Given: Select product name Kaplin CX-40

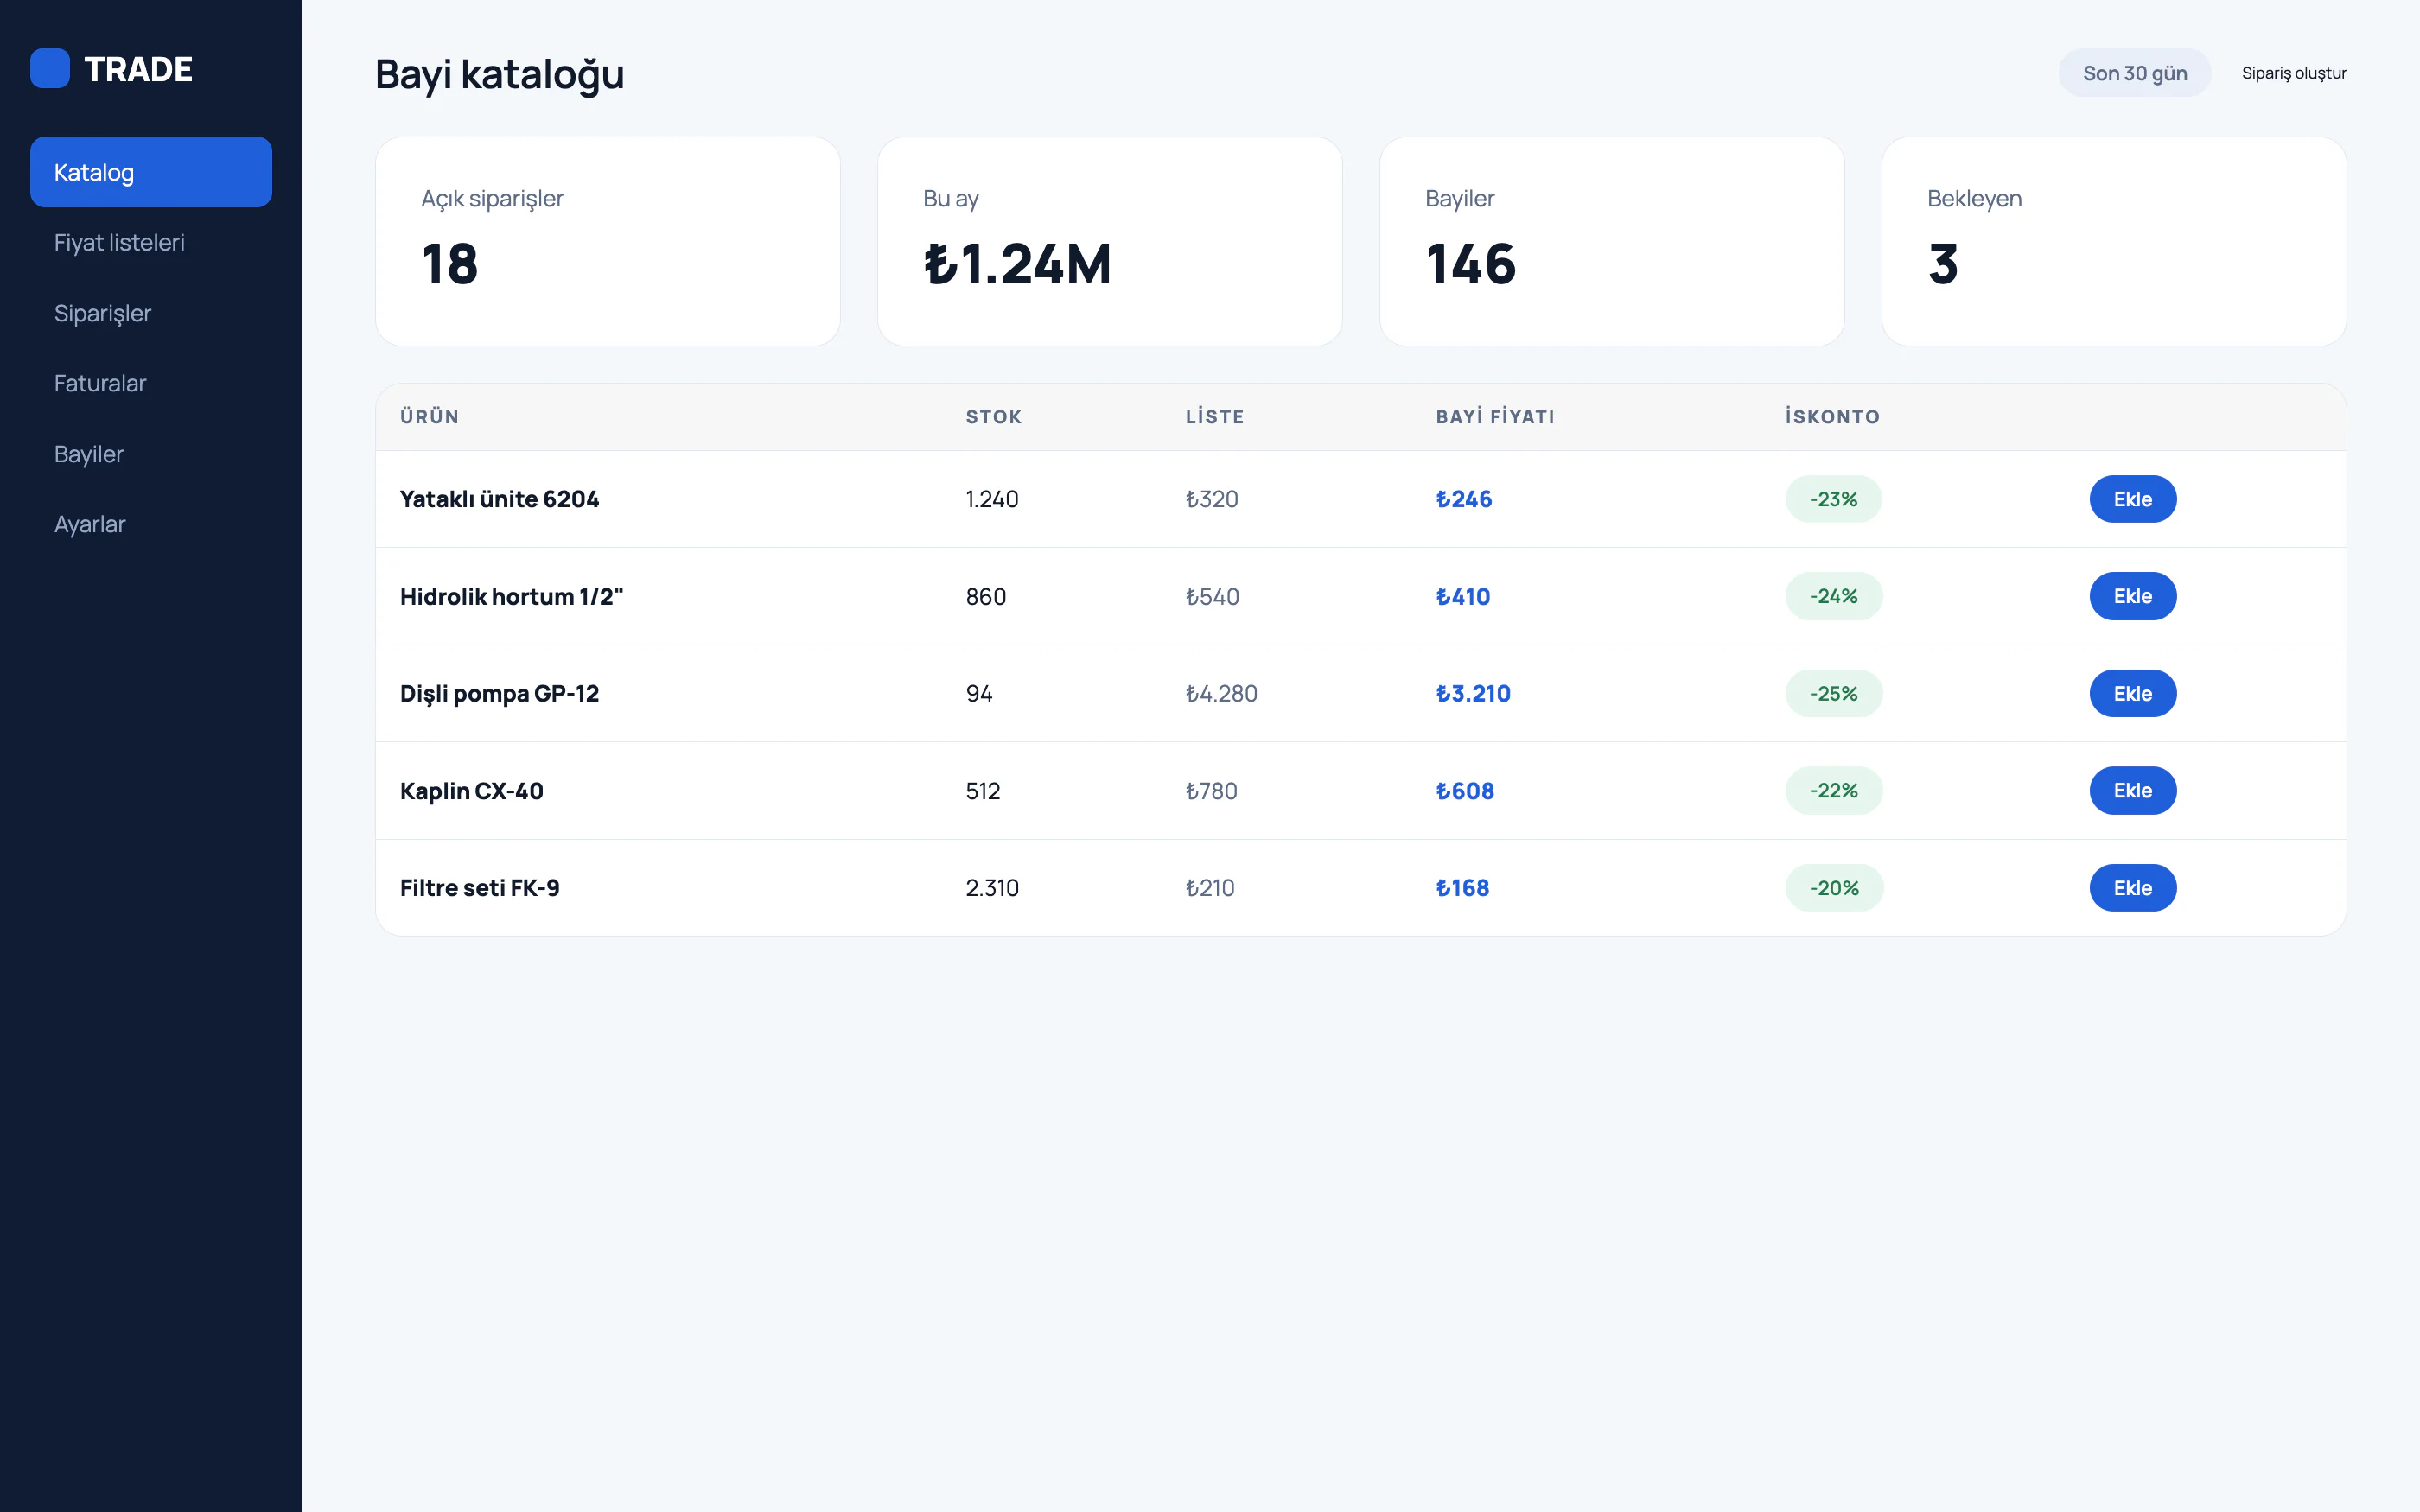Looking at the screenshot, I should click(471, 791).
